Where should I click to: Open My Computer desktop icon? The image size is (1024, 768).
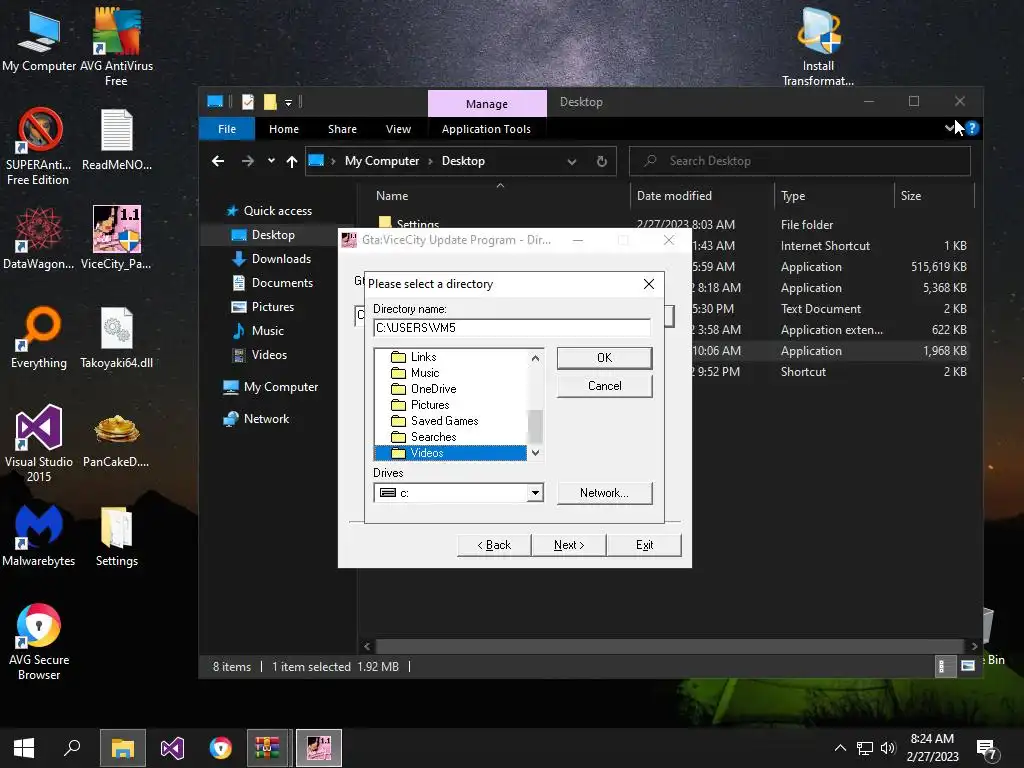[39, 40]
